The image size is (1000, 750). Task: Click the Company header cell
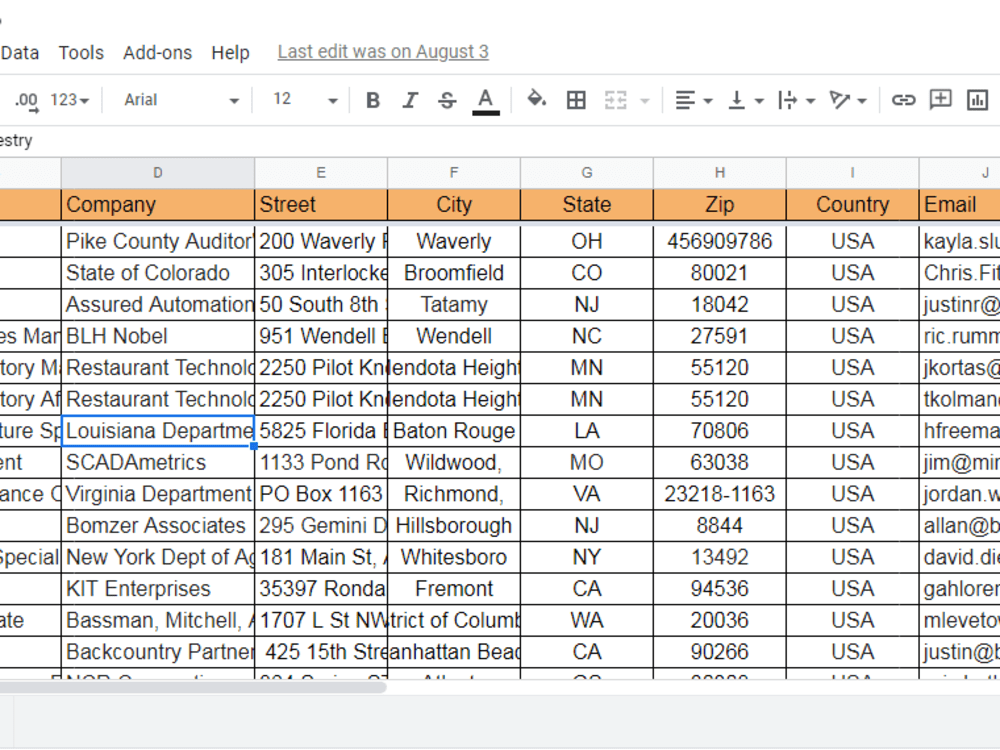coord(158,205)
